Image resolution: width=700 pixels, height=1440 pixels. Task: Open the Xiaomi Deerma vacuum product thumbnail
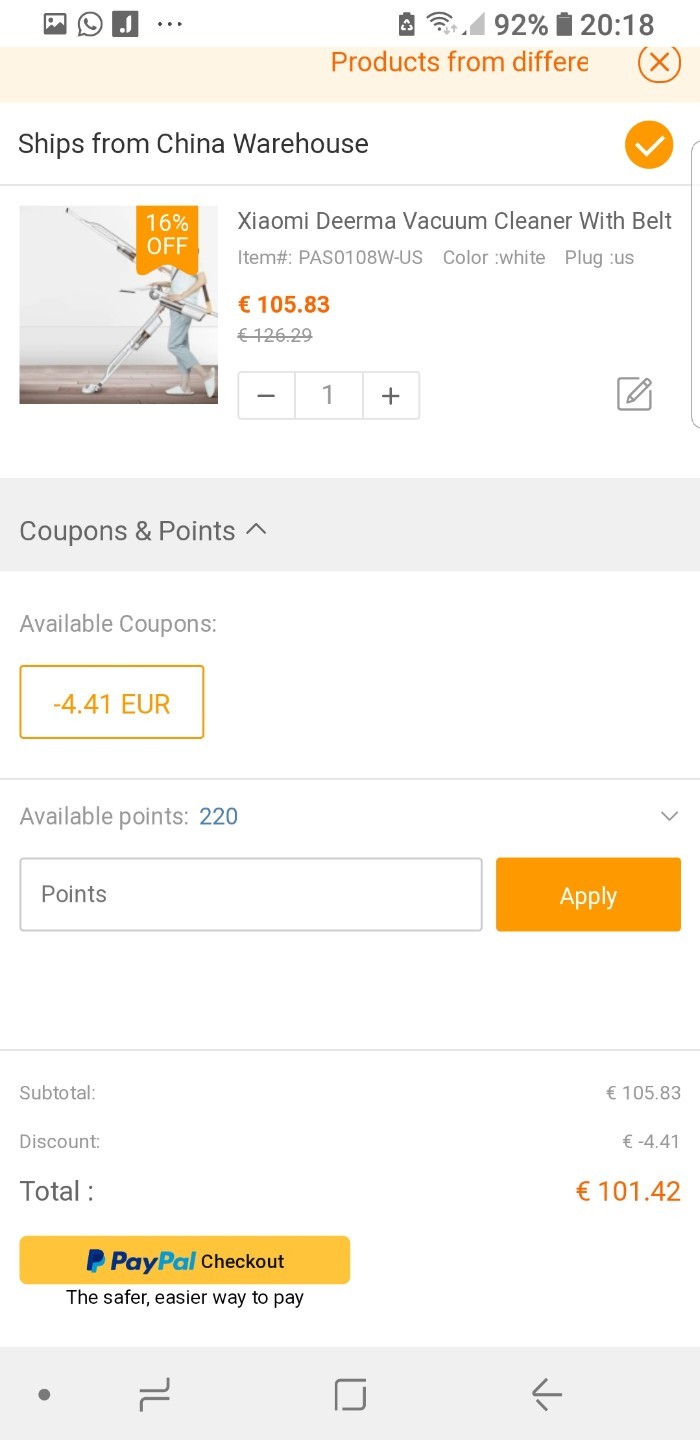click(x=118, y=305)
